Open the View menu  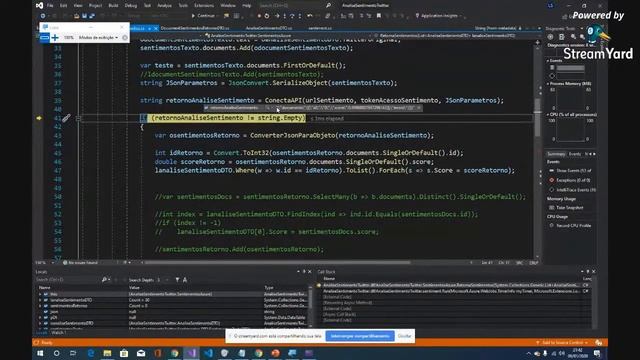(x=78, y=6)
